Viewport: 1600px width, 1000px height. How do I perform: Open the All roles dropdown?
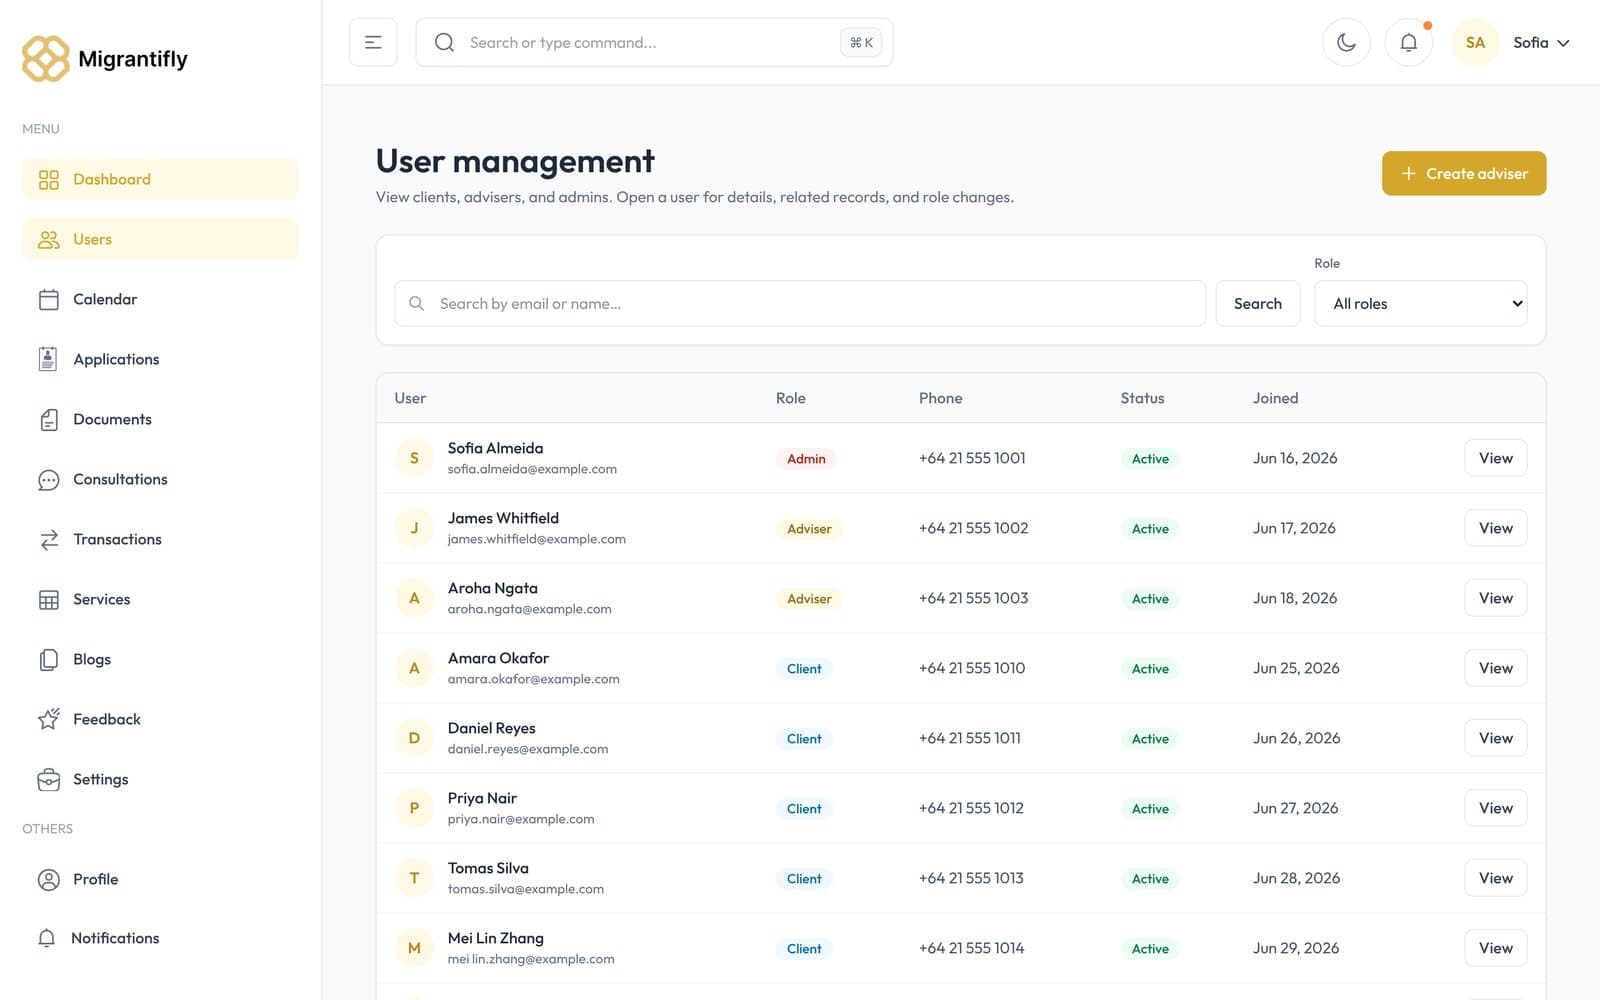click(1421, 303)
